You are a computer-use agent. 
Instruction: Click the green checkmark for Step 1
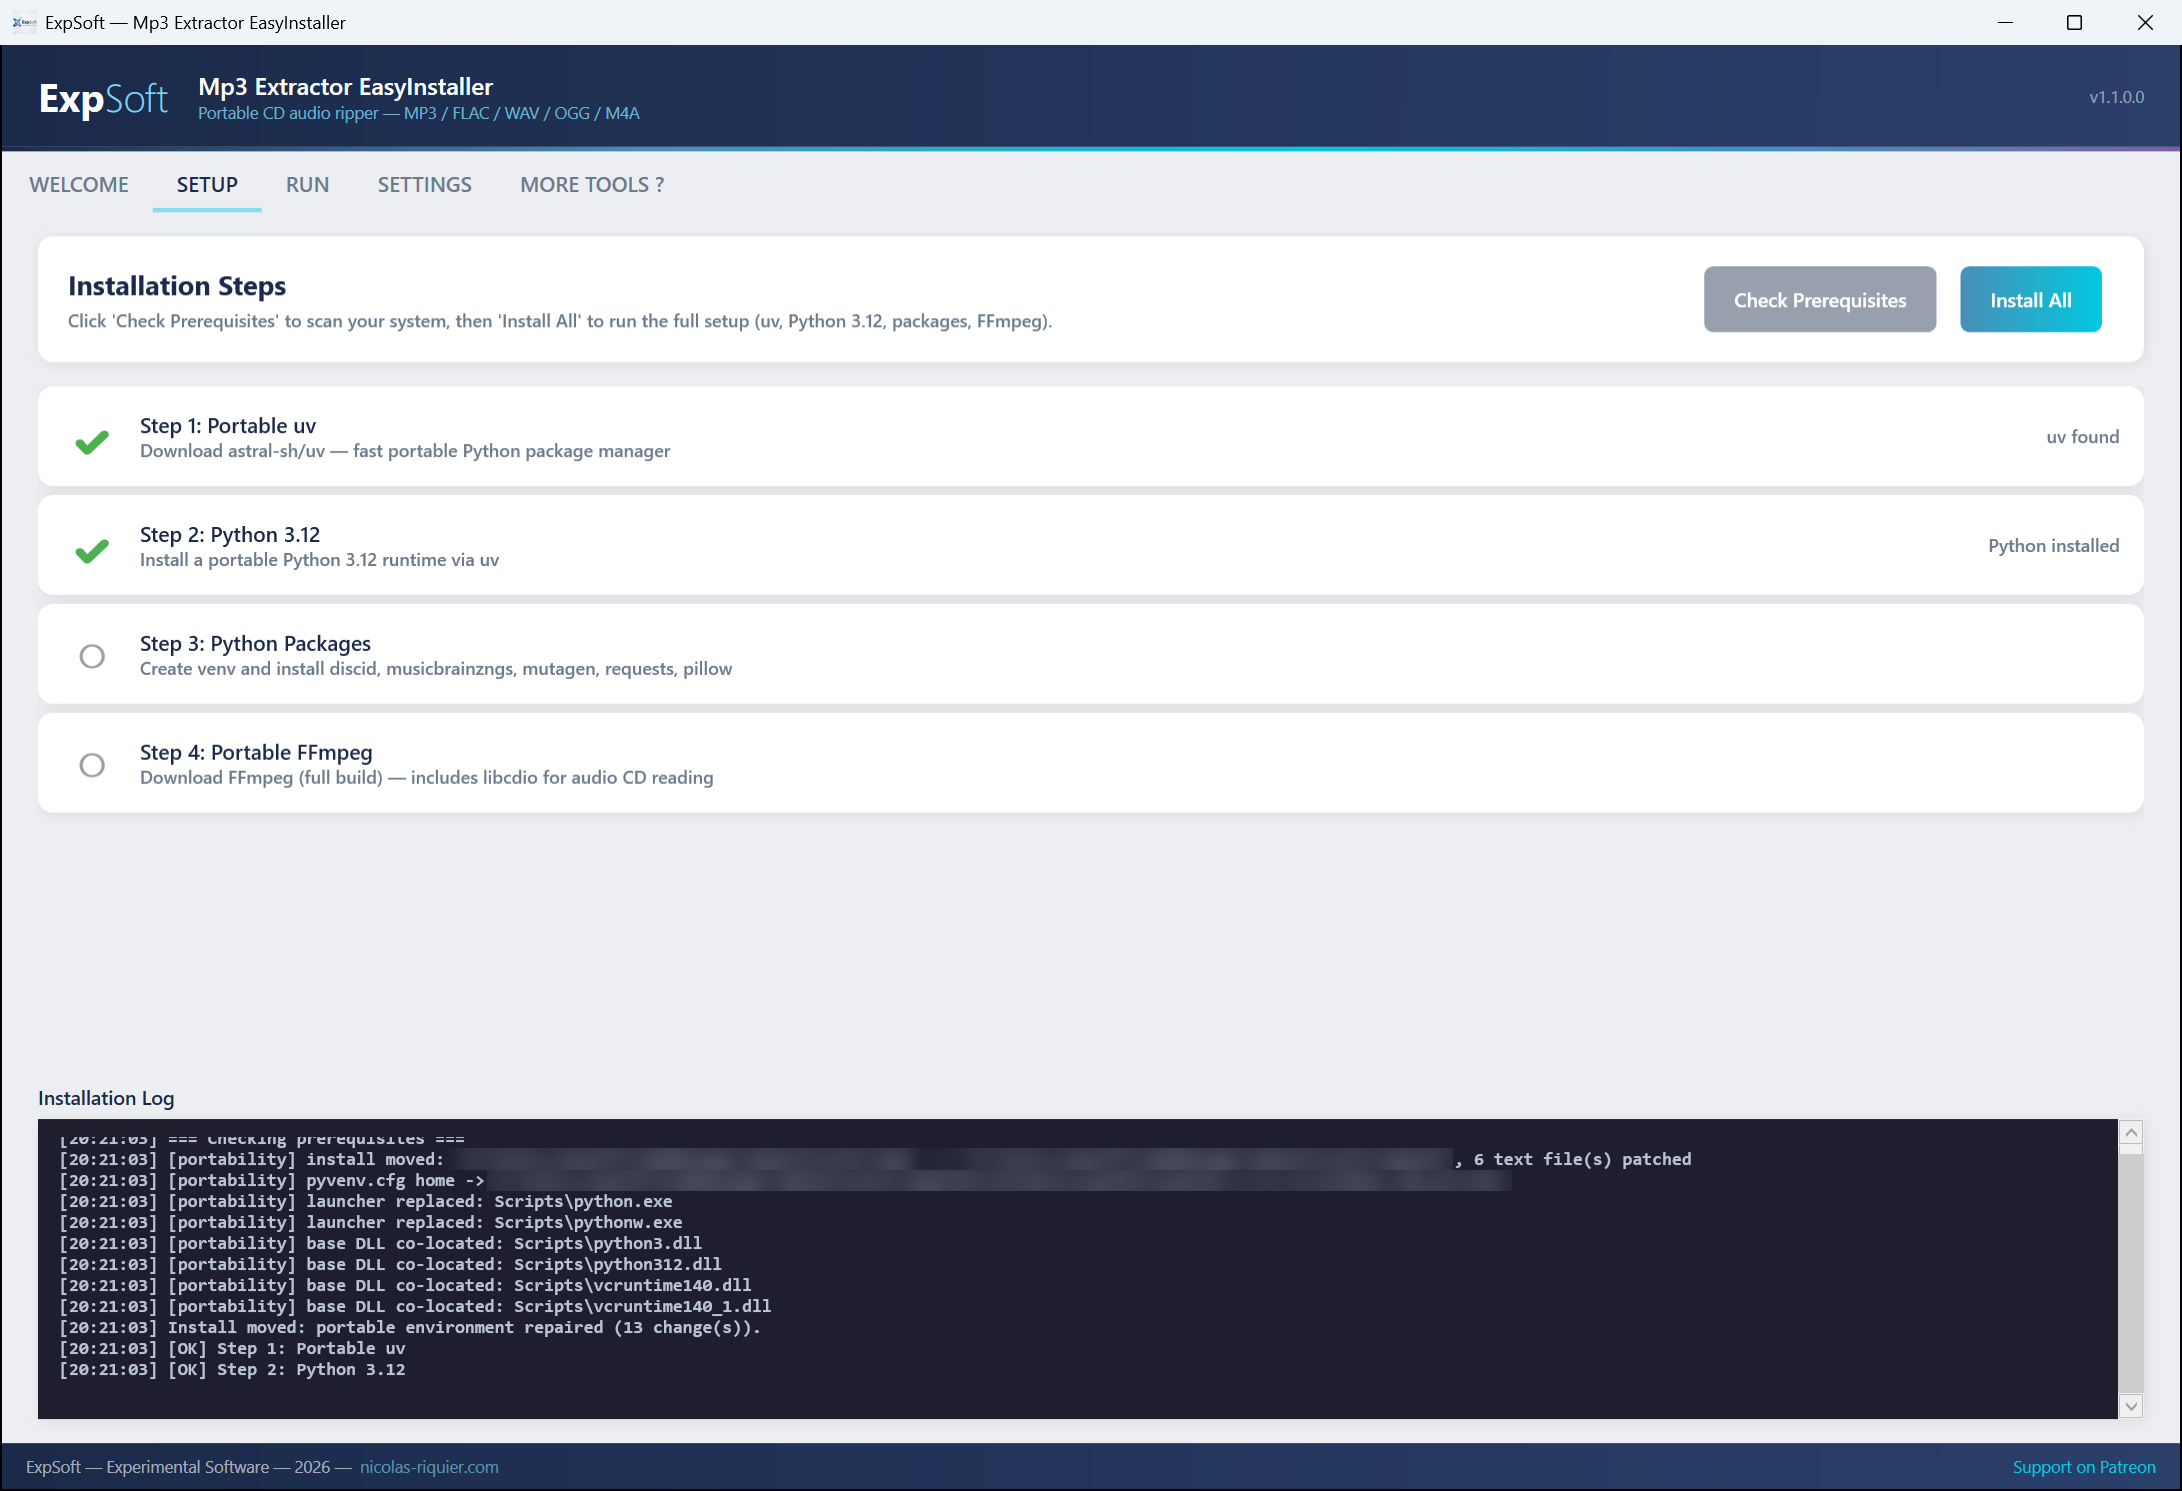pyautogui.click(x=92, y=441)
